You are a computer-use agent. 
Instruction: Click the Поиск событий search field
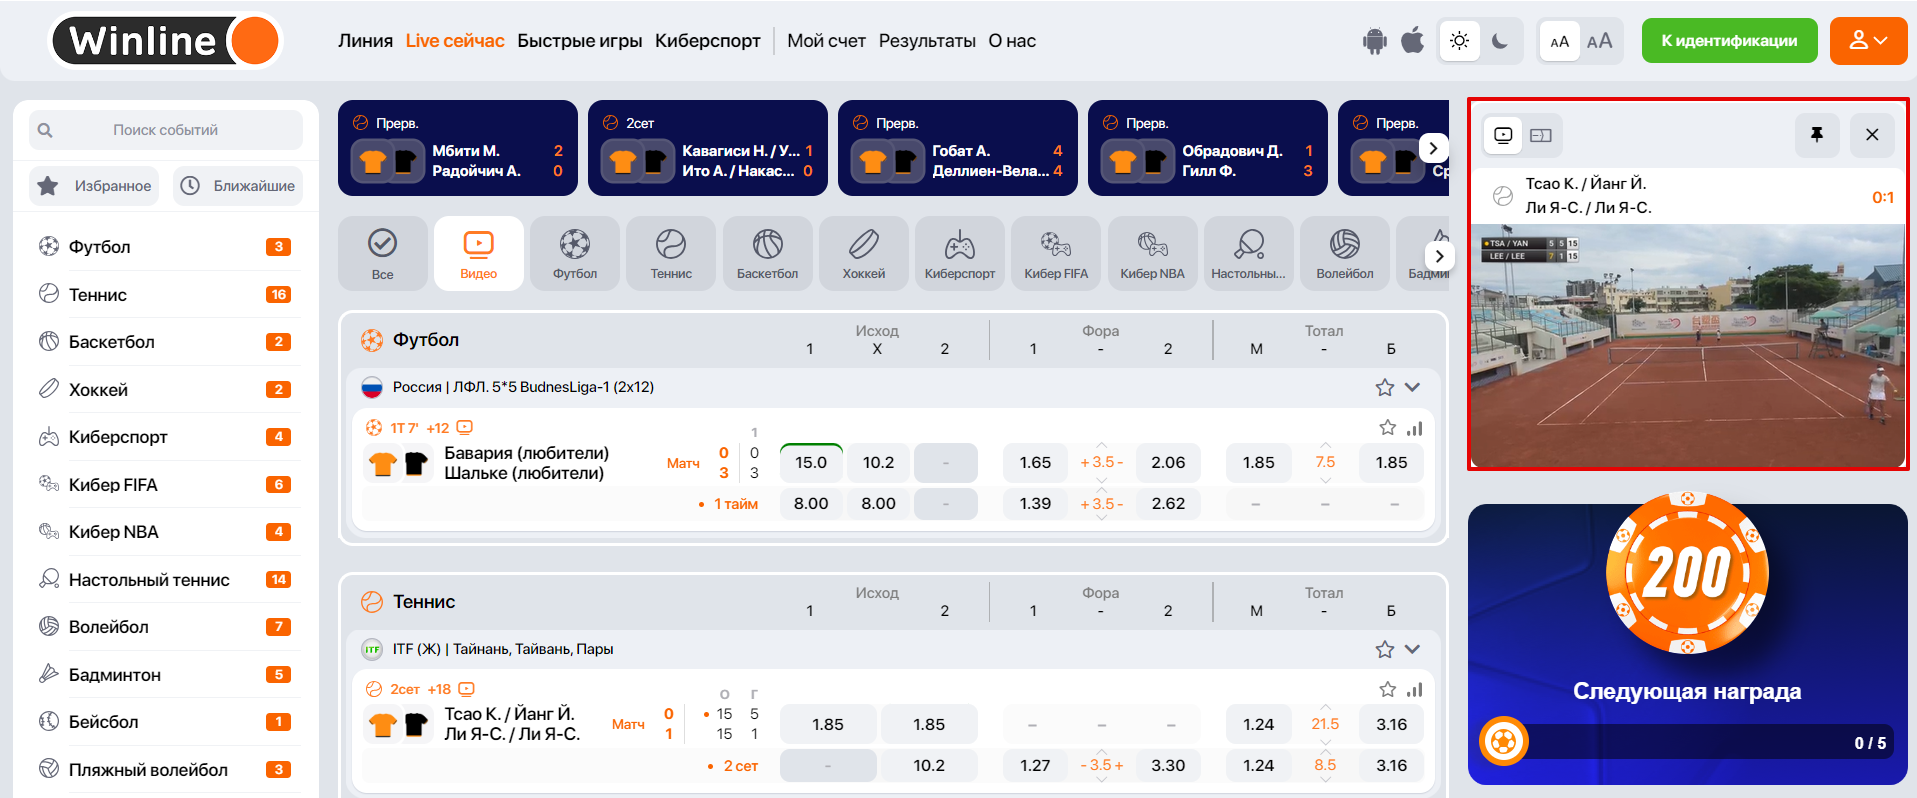[165, 130]
